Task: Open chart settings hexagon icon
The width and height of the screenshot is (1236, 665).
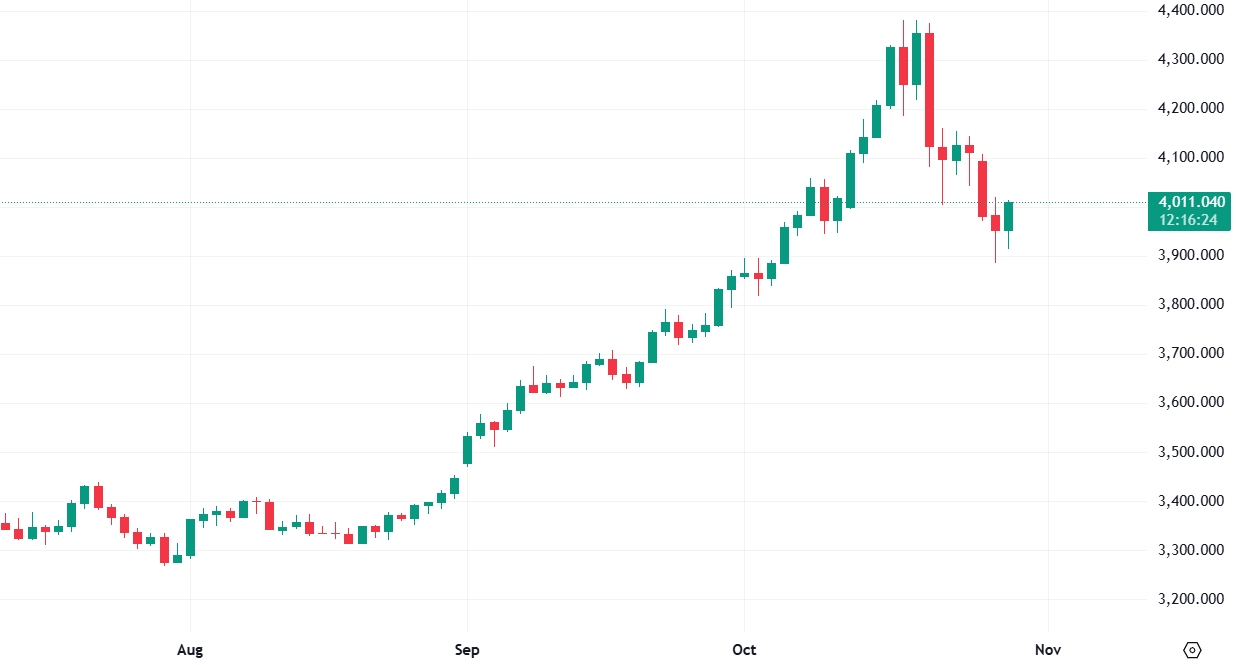Action: tap(1192, 650)
